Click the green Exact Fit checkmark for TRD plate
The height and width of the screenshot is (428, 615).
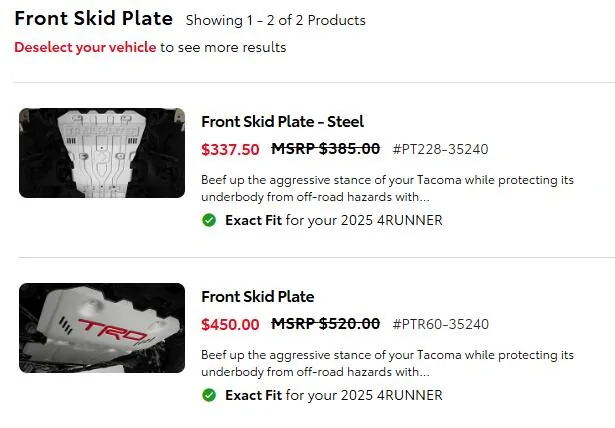(x=209, y=395)
